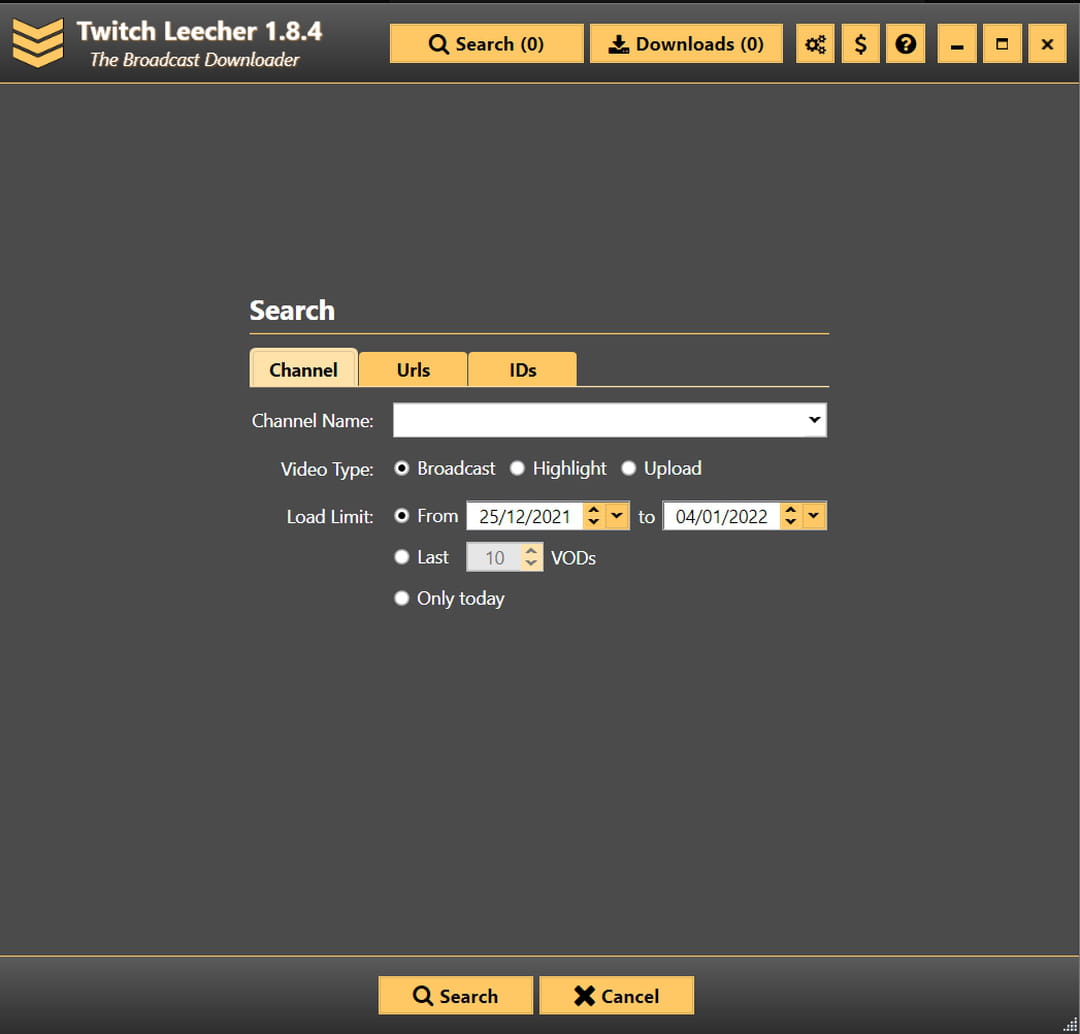Open help via question mark icon
This screenshot has height=1034, width=1080.
(906, 44)
